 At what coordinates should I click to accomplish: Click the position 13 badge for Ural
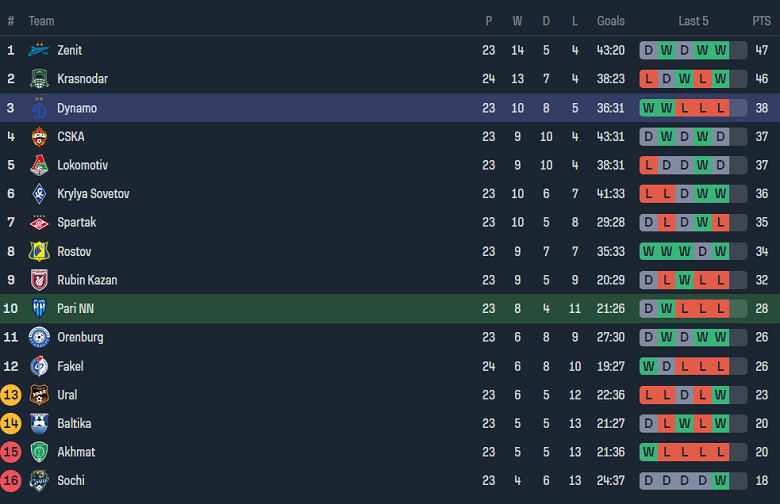coord(11,395)
